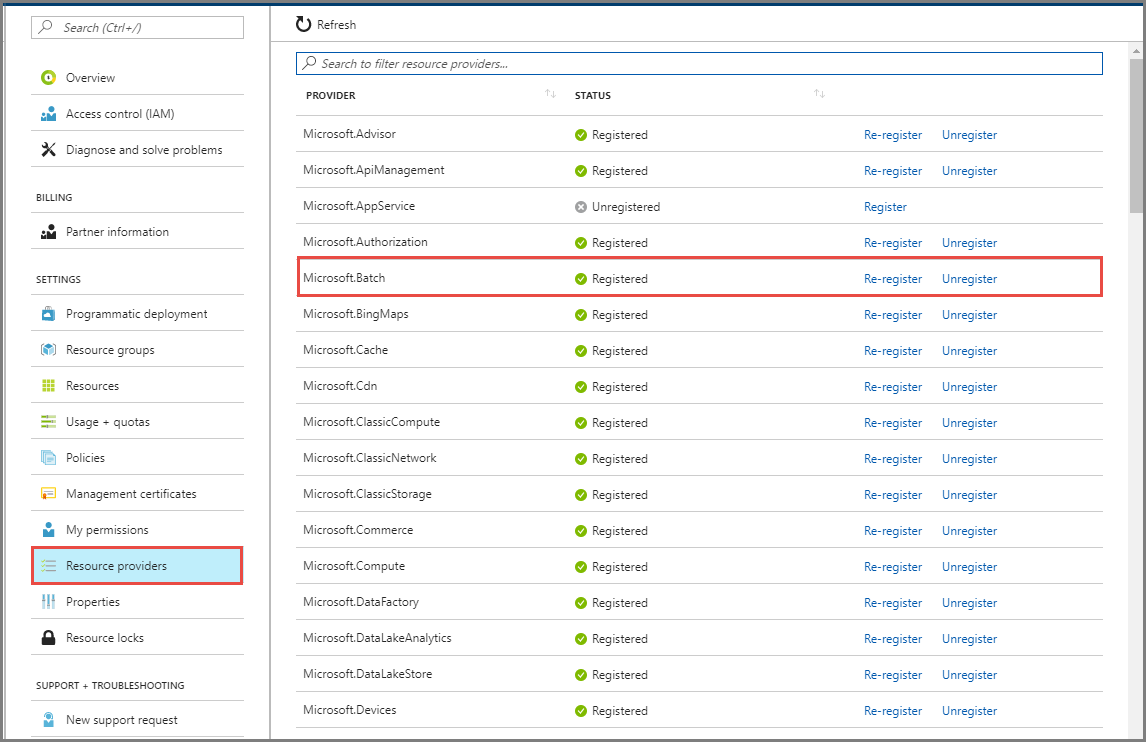Click the My permissions person icon
The image size is (1146, 742).
click(48, 530)
